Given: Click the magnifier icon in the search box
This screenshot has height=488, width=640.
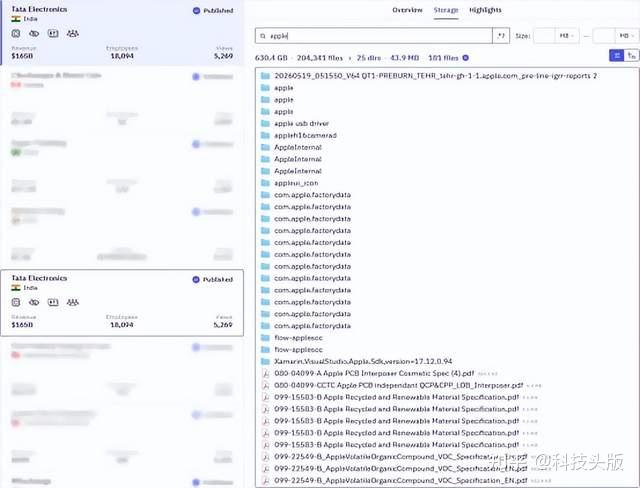Looking at the screenshot, I should tap(263, 36).
